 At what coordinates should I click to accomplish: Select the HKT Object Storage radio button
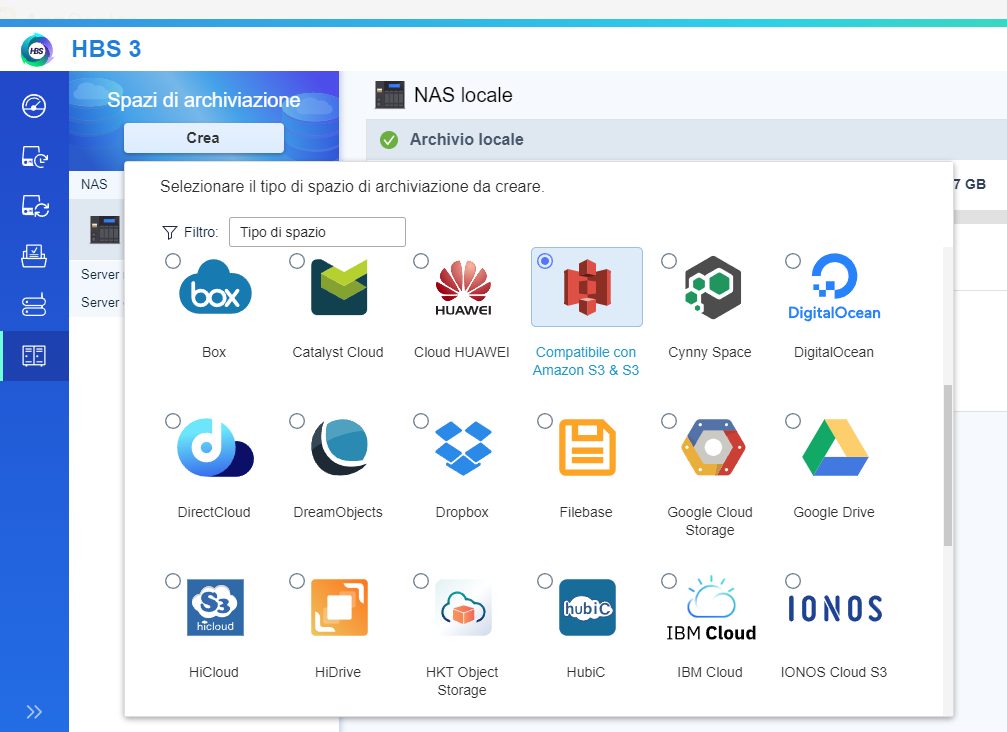pyautogui.click(x=421, y=581)
